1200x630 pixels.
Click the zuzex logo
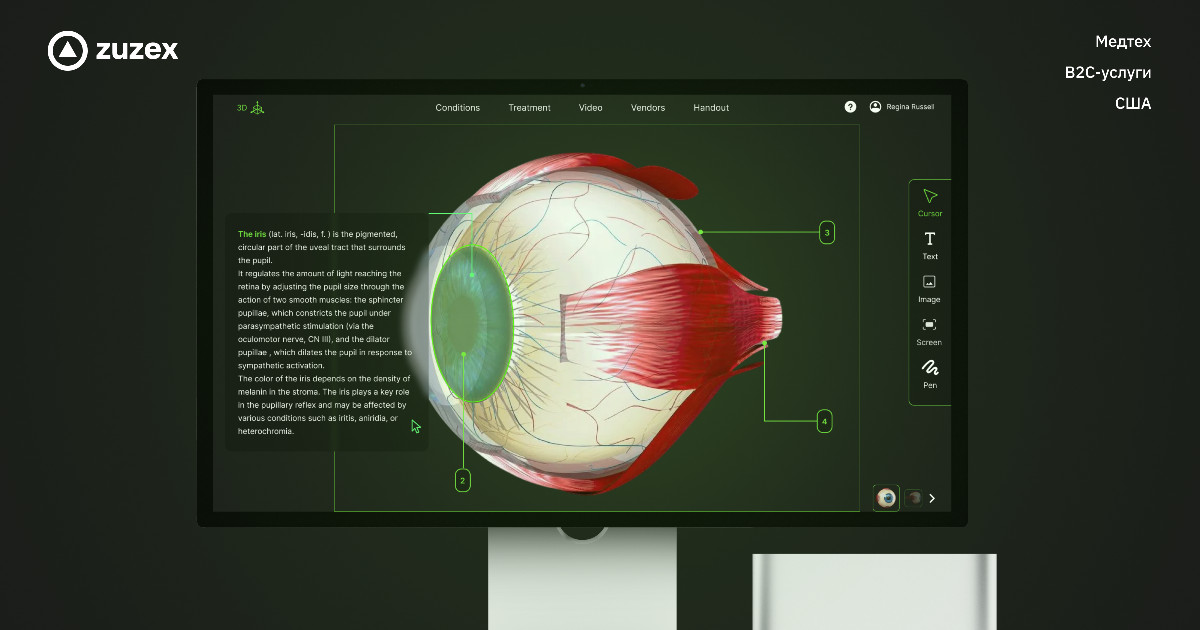pyautogui.click(x=113, y=50)
